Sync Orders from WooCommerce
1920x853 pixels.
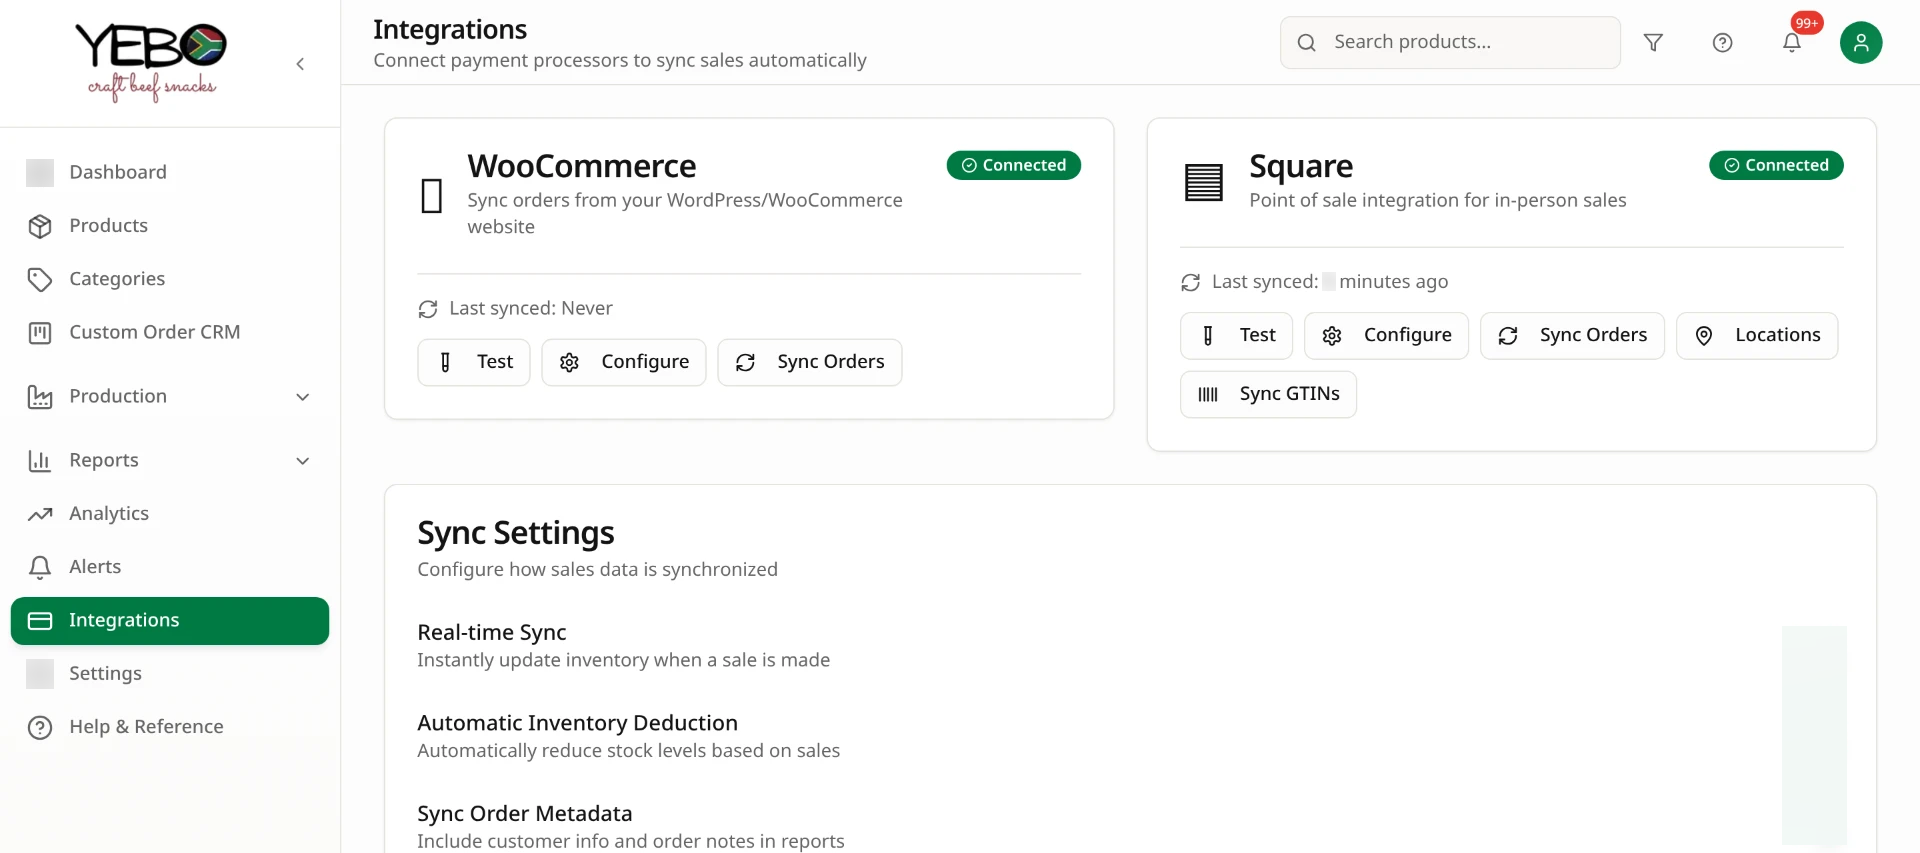(x=810, y=362)
